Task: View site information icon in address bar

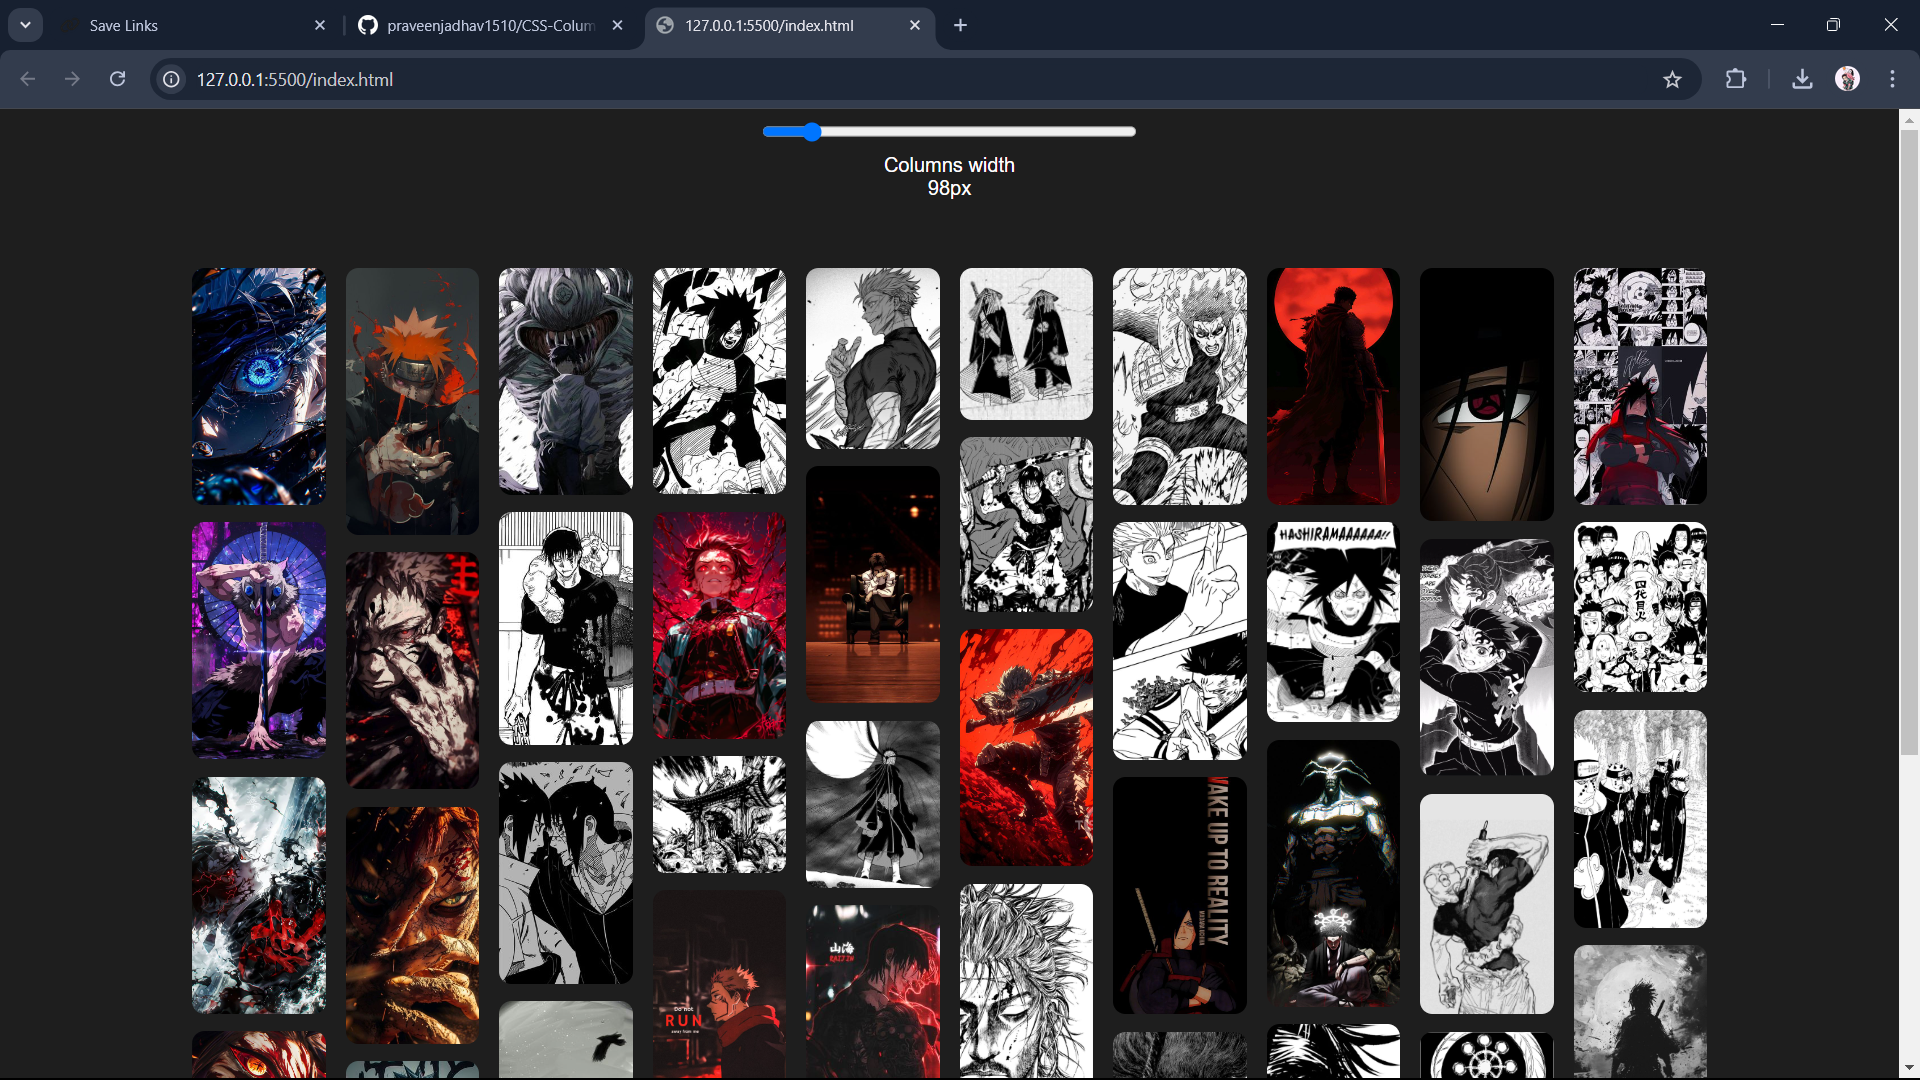Action: [172, 79]
